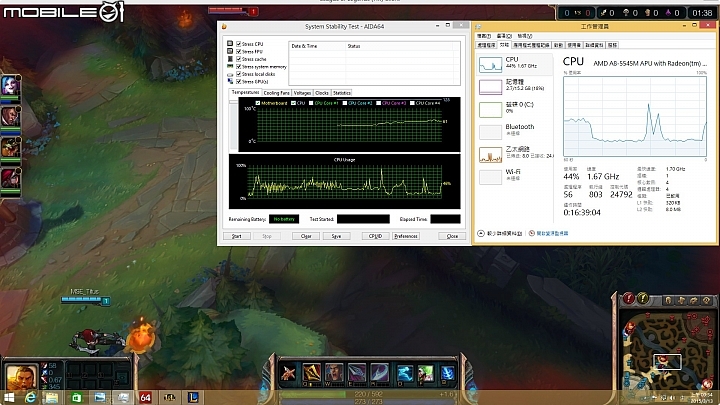Open the File menu in Task Manager
Screen dimensions: 720x405
point(484,36)
